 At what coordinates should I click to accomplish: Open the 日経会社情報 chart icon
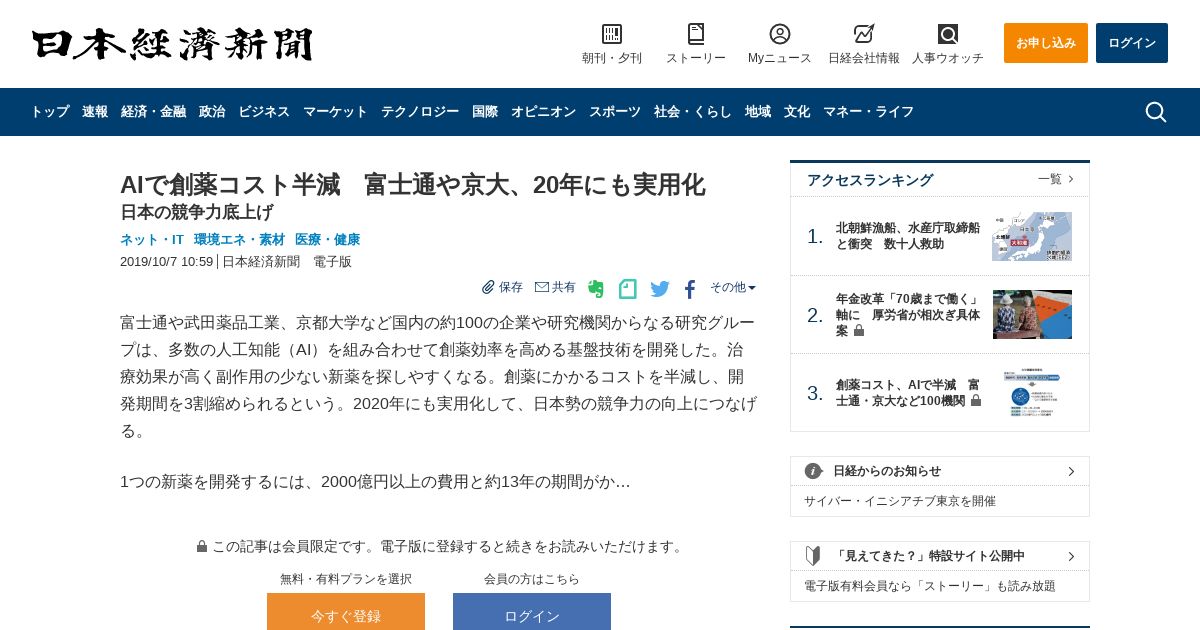(x=864, y=34)
